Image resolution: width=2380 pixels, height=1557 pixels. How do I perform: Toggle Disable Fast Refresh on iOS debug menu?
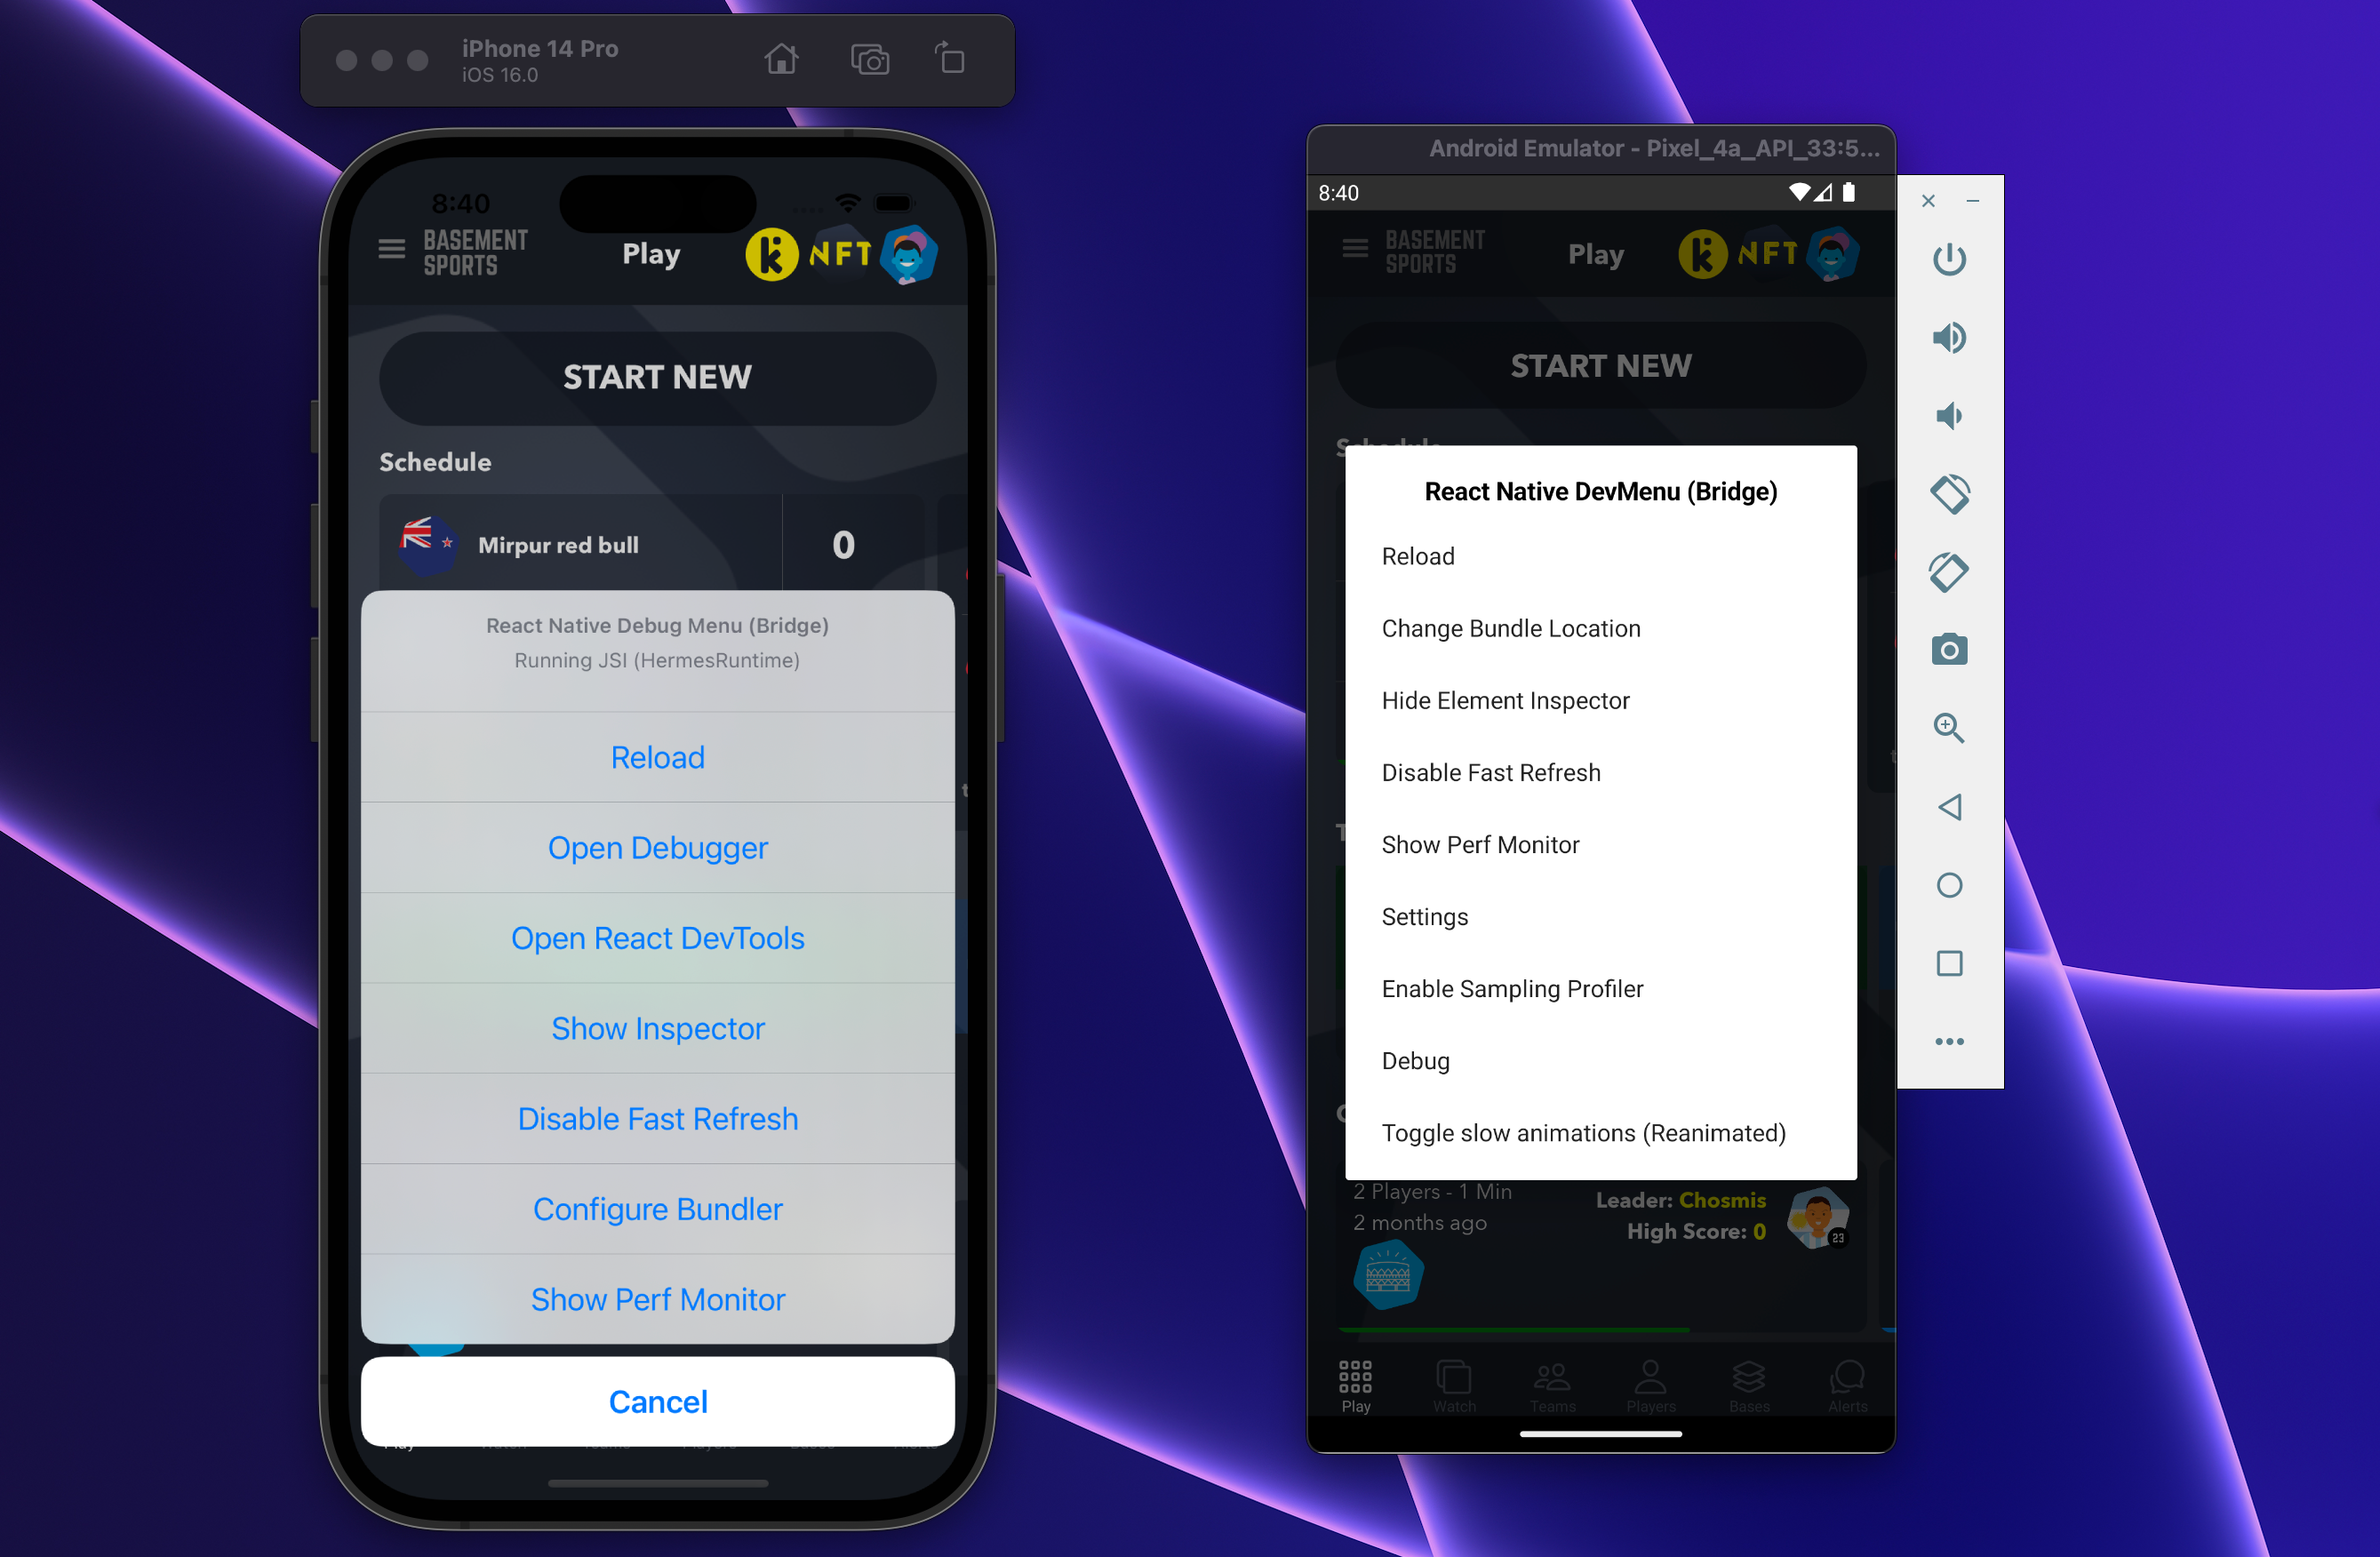(657, 1117)
